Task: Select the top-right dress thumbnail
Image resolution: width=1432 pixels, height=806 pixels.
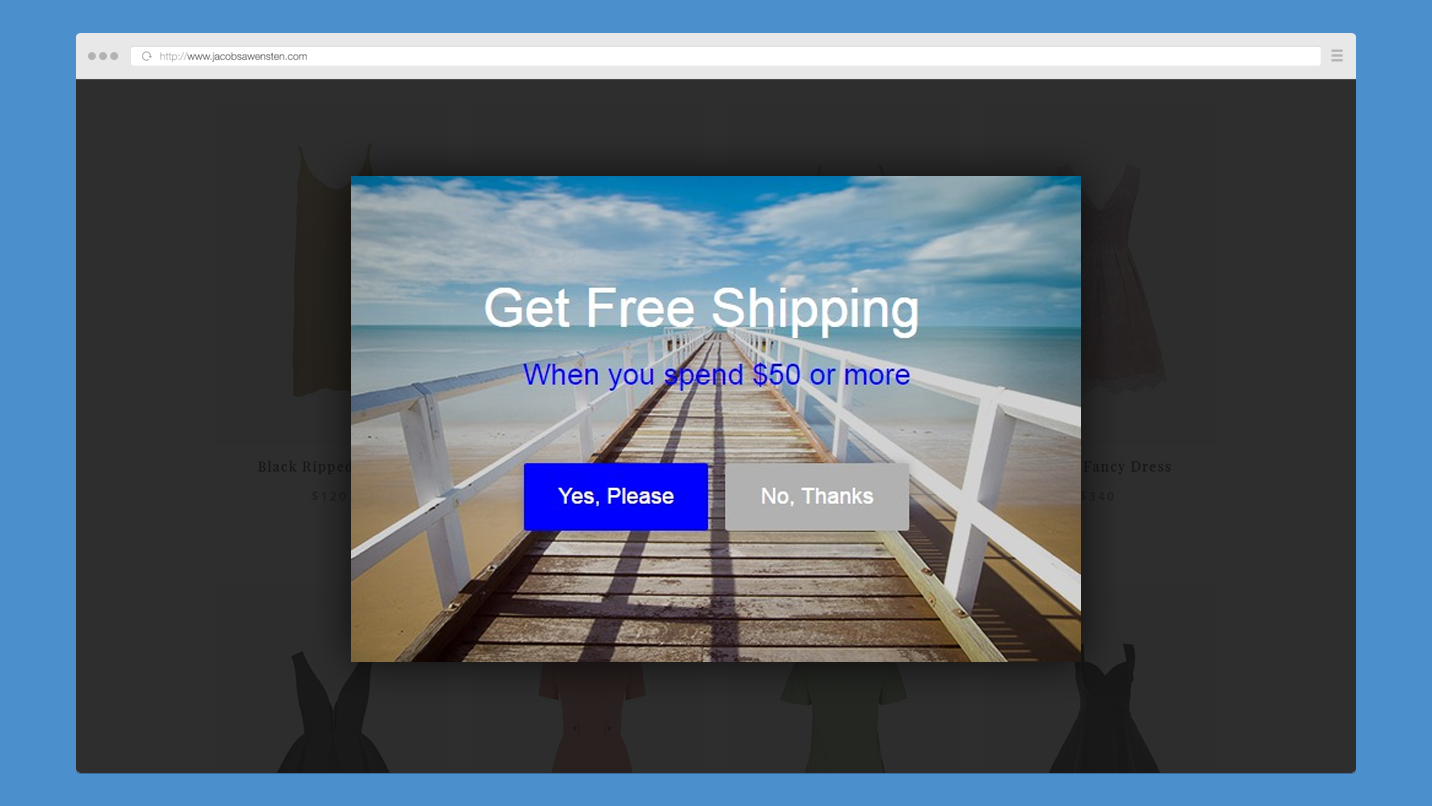Action: [1124, 278]
